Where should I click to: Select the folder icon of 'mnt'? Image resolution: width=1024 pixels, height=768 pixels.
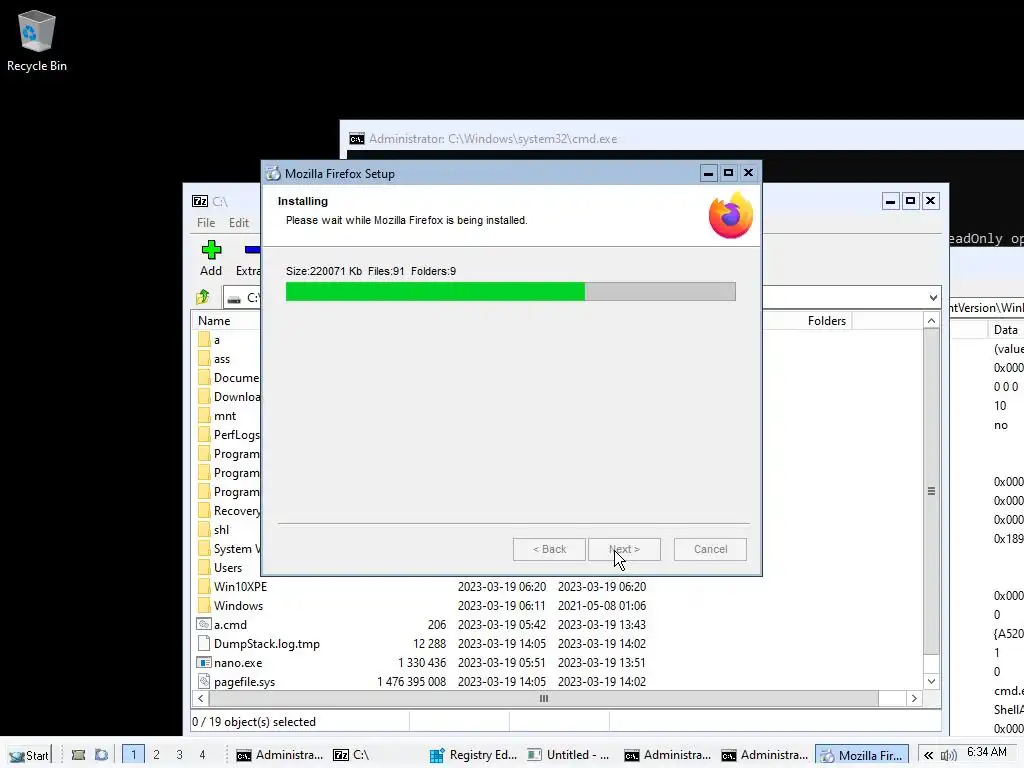pos(204,415)
